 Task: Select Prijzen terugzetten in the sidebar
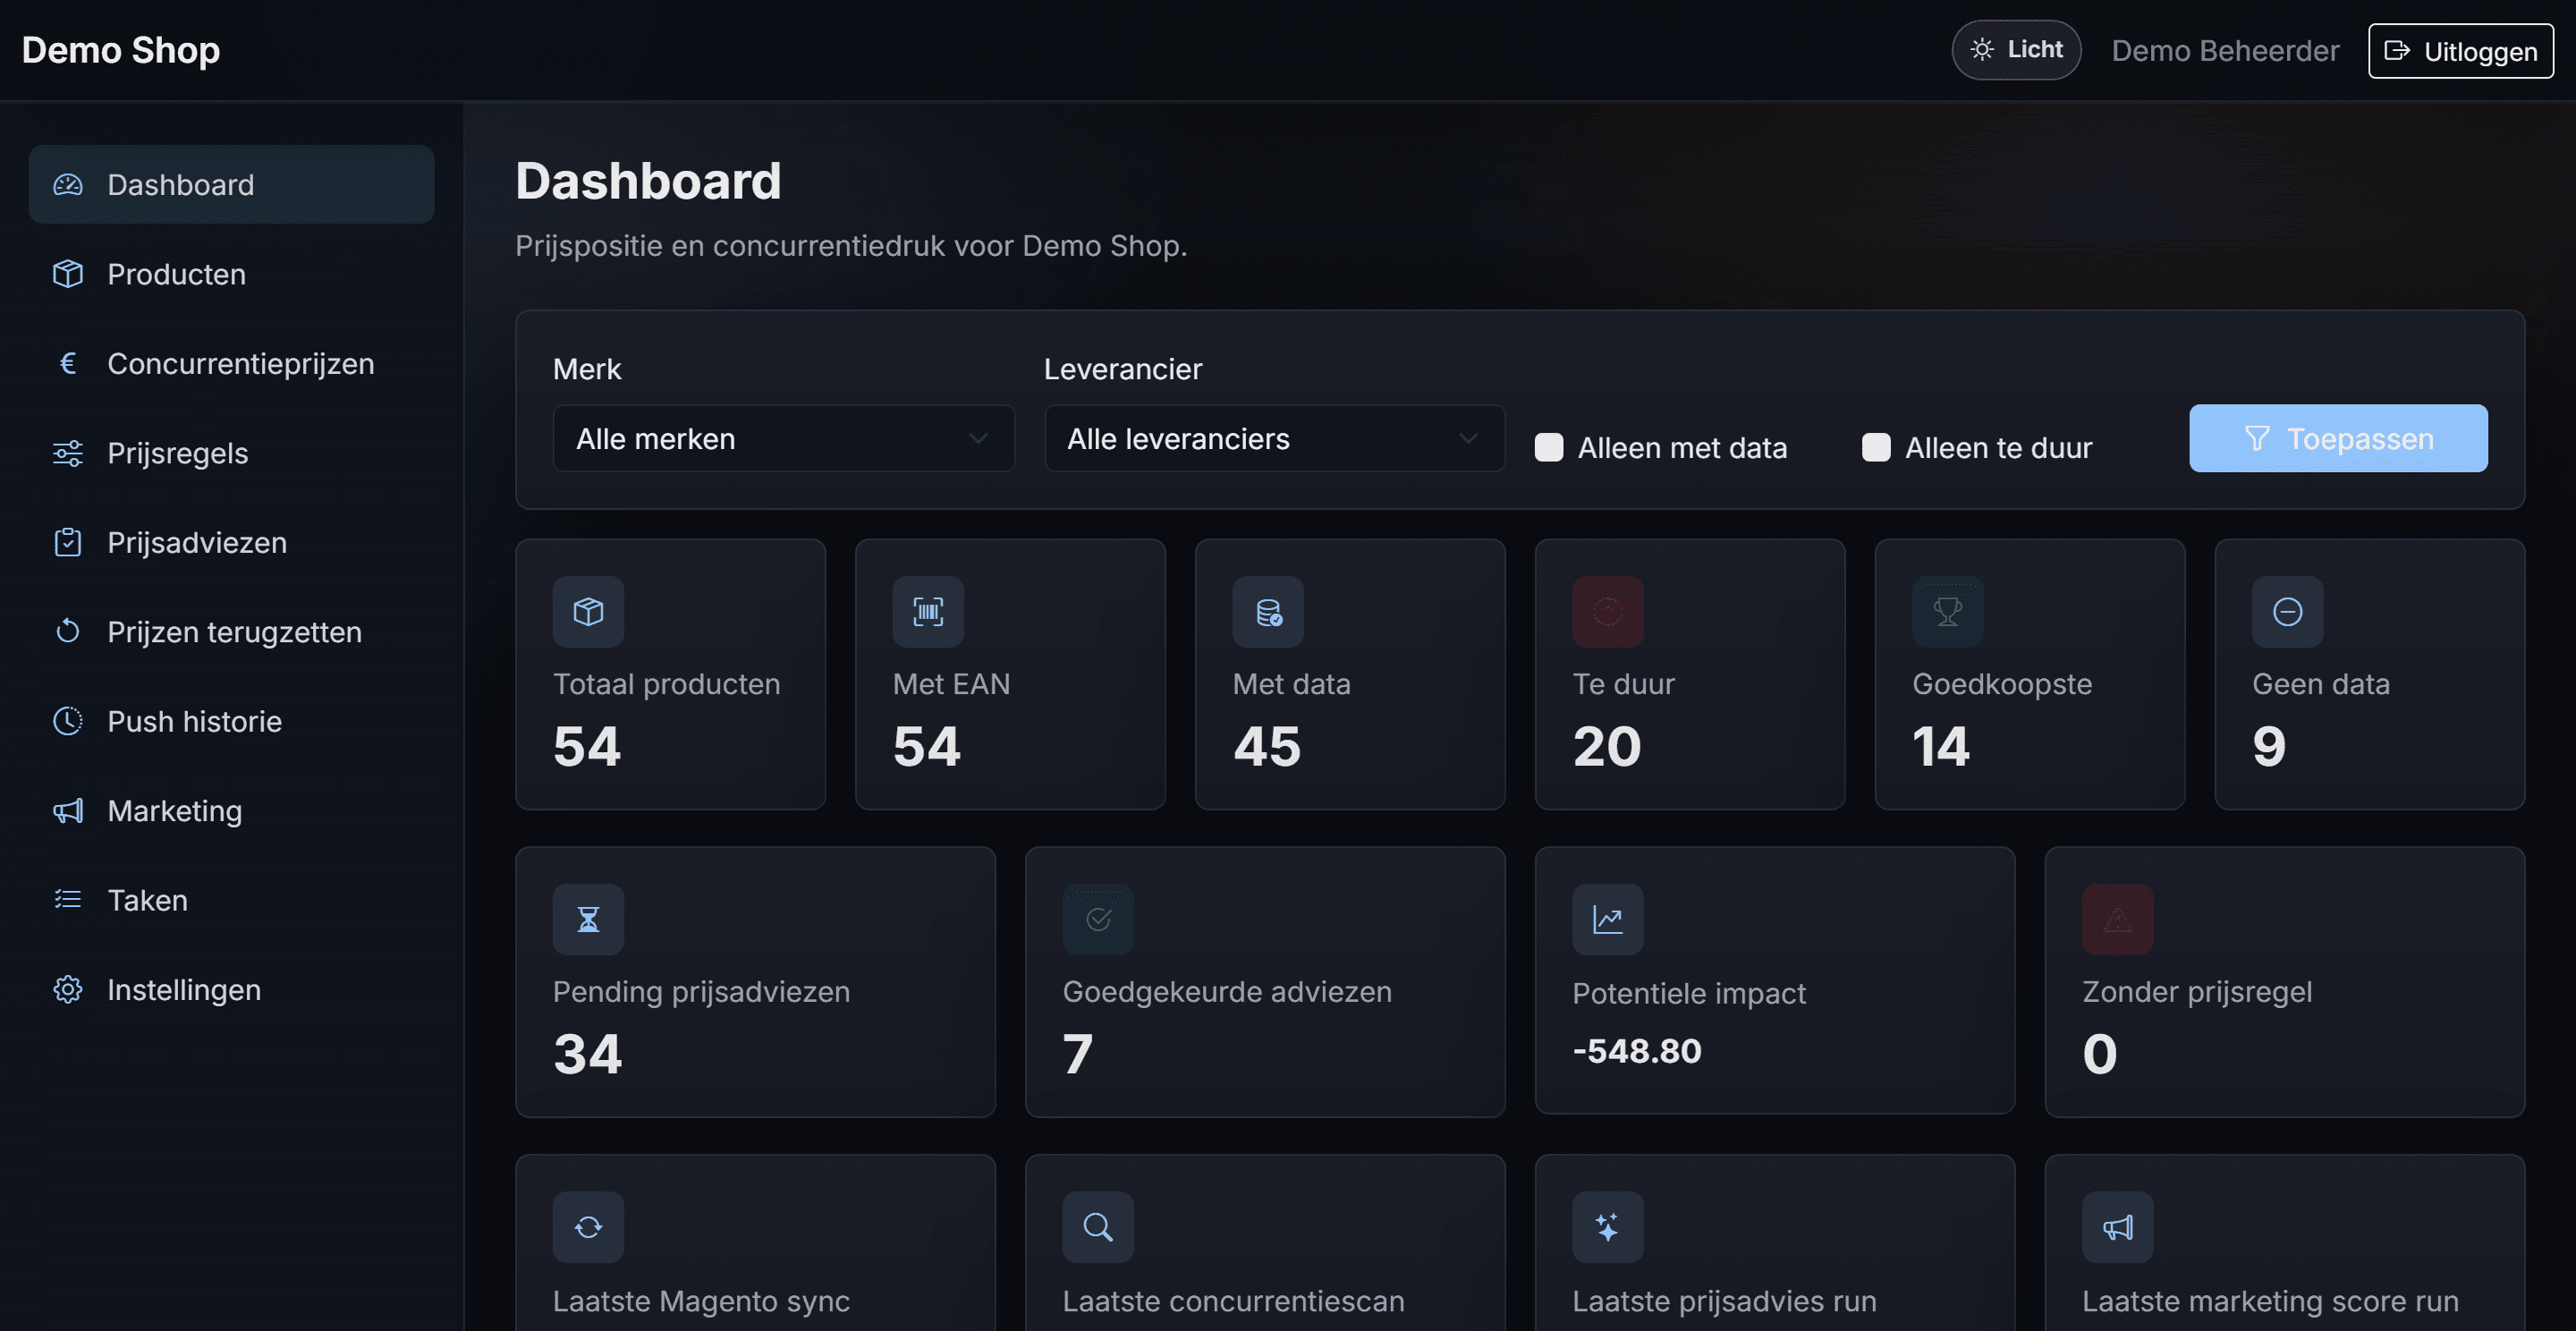point(231,631)
